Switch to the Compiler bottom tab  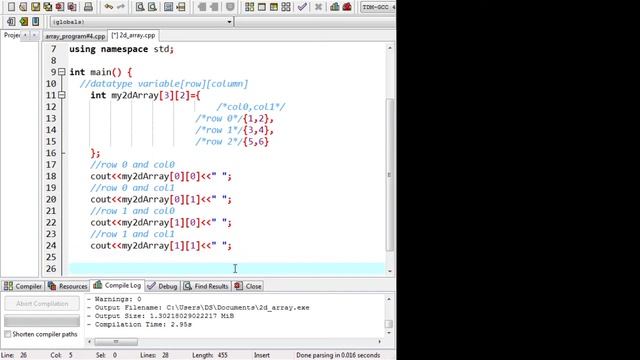(23, 286)
